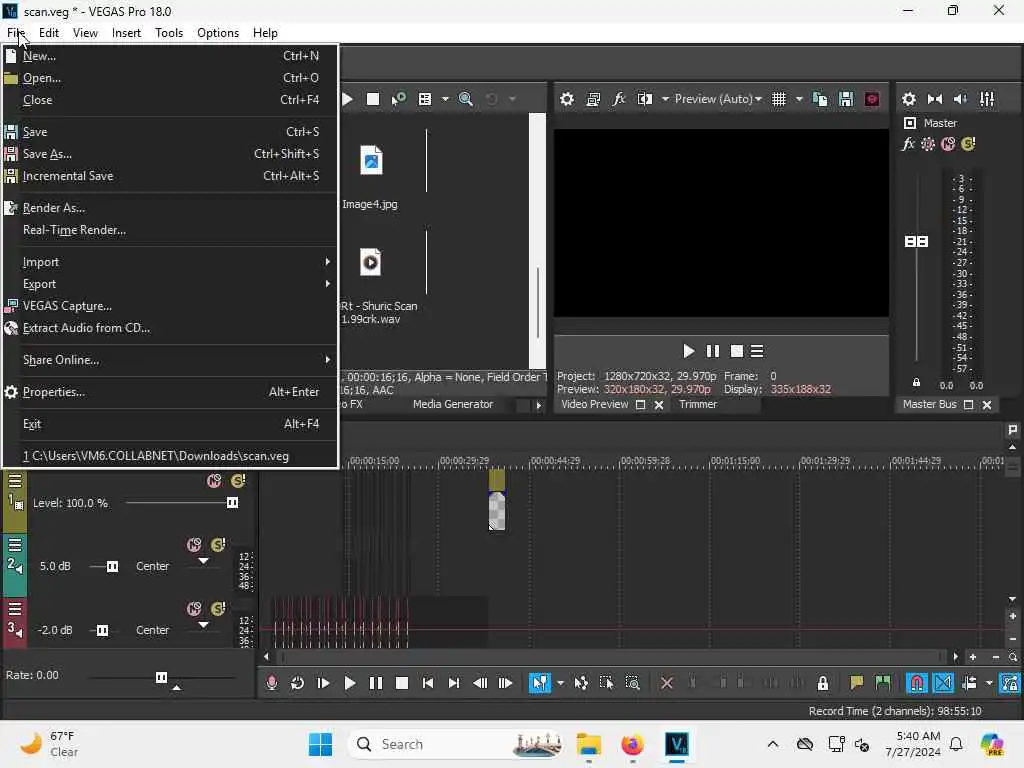Choose selection edit tool icon
The width and height of the screenshot is (1024, 768).
point(606,683)
